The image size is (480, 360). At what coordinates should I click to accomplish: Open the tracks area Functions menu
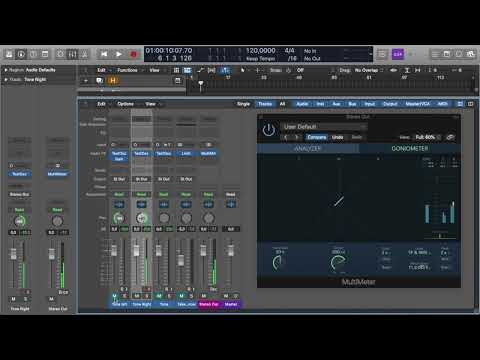click(127, 70)
